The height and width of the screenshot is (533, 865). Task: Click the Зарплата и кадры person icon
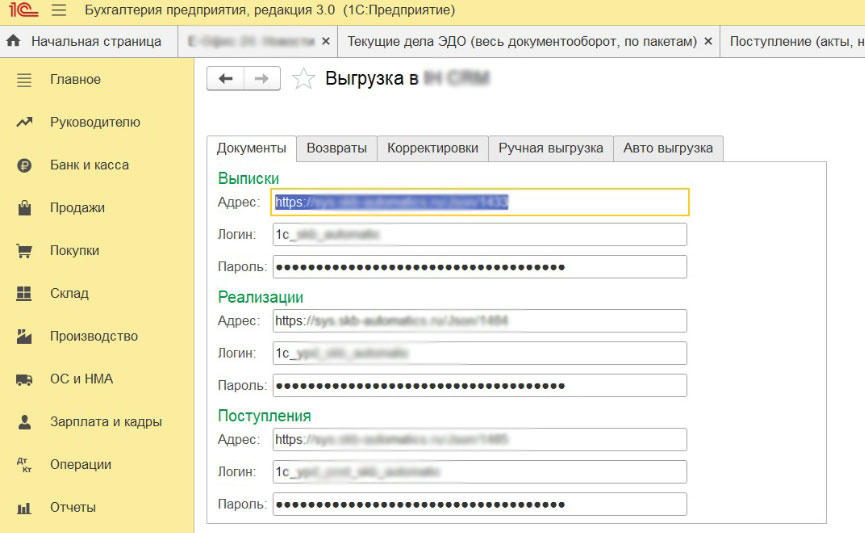pos(24,422)
